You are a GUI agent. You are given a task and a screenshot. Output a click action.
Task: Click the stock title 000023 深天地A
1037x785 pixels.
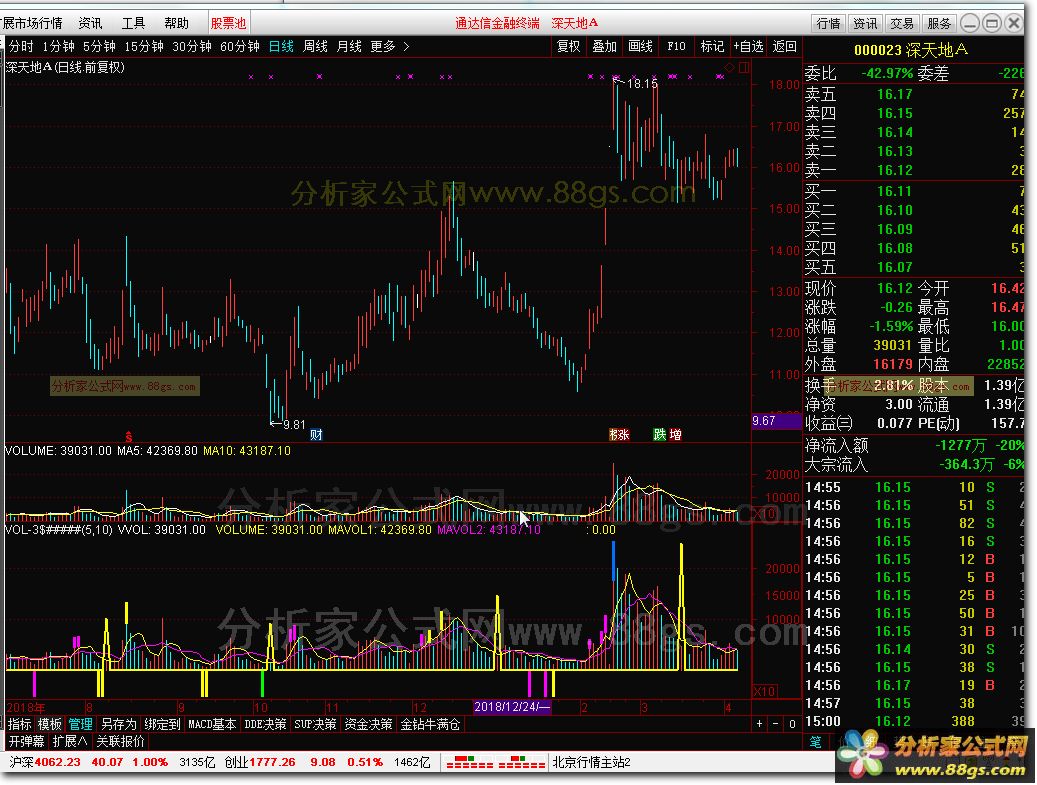coord(911,50)
